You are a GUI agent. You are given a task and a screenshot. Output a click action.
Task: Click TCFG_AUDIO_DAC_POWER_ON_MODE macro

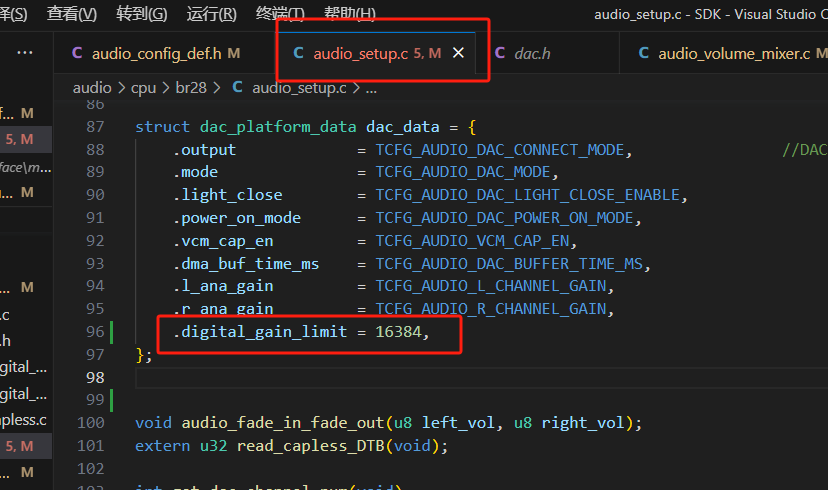504,218
